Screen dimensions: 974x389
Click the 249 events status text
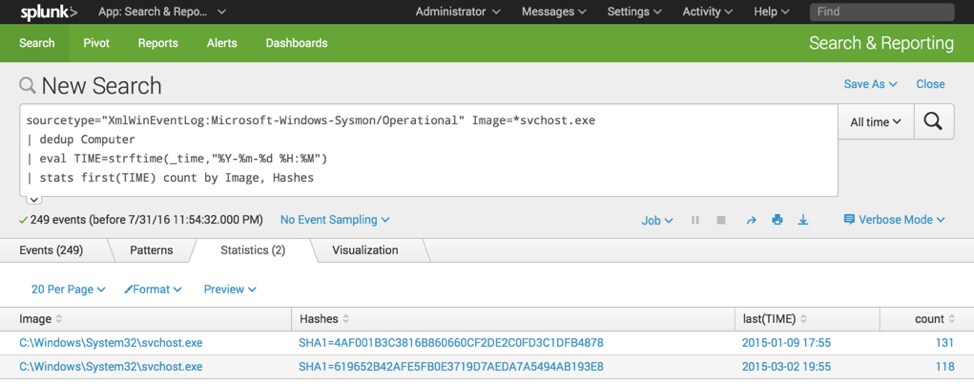(146, 220)
